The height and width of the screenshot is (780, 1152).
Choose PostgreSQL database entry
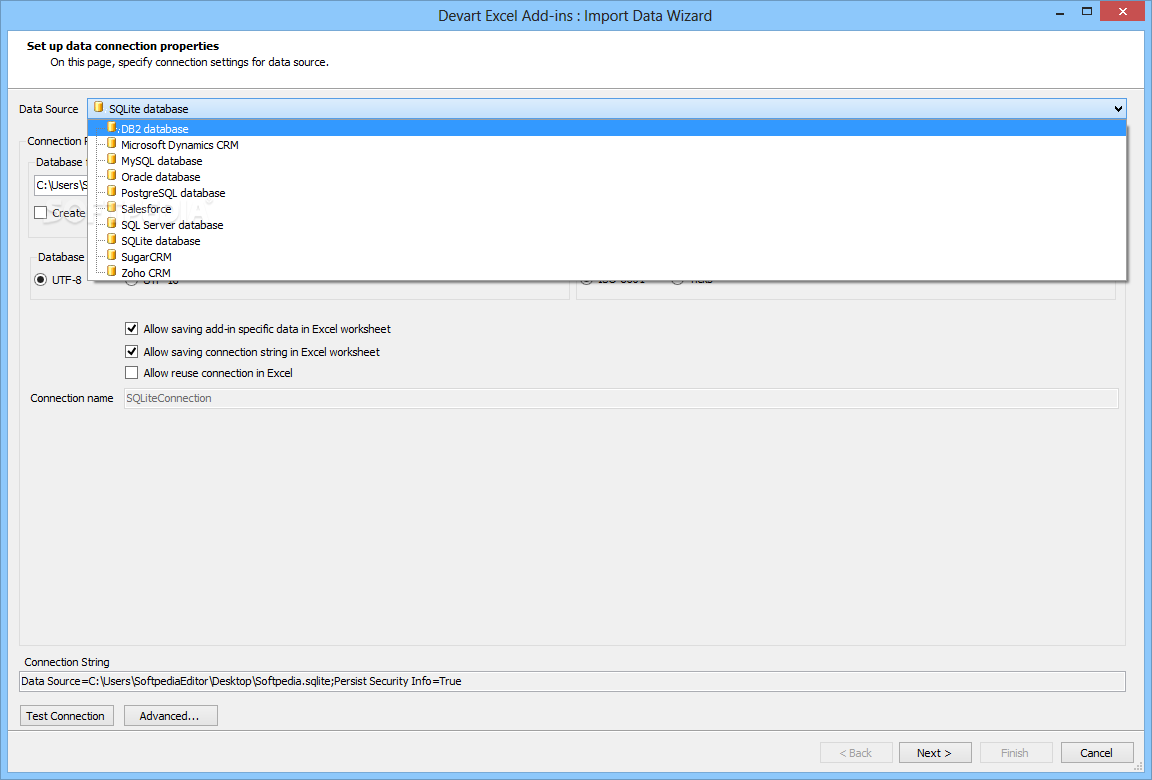(607, 193)
